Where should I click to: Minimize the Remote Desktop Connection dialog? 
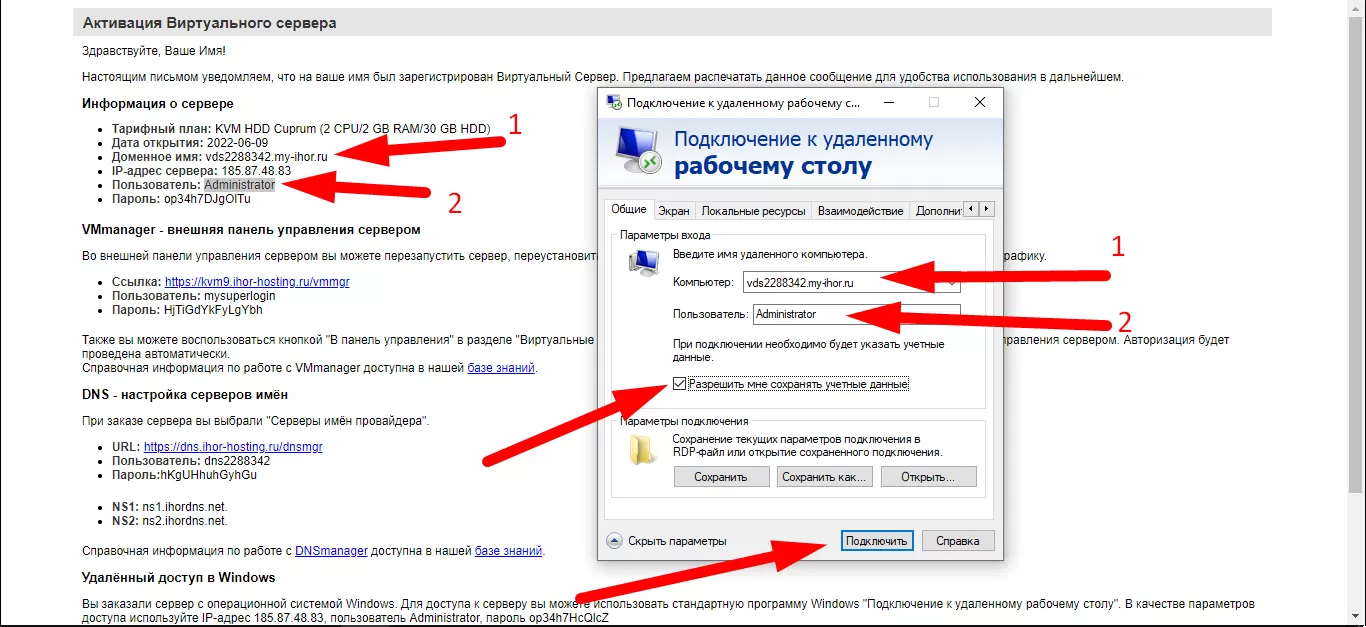click(x=888, y=102)
